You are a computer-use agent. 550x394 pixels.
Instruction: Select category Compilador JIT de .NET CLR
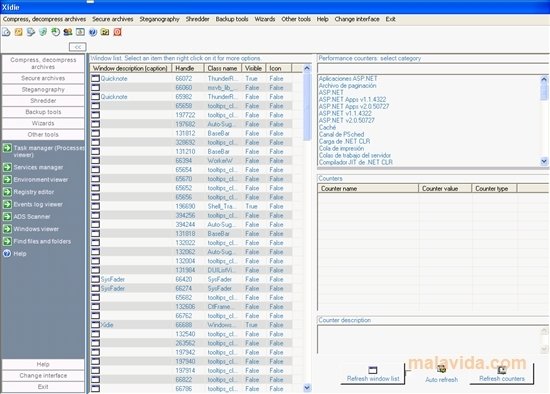356,162
